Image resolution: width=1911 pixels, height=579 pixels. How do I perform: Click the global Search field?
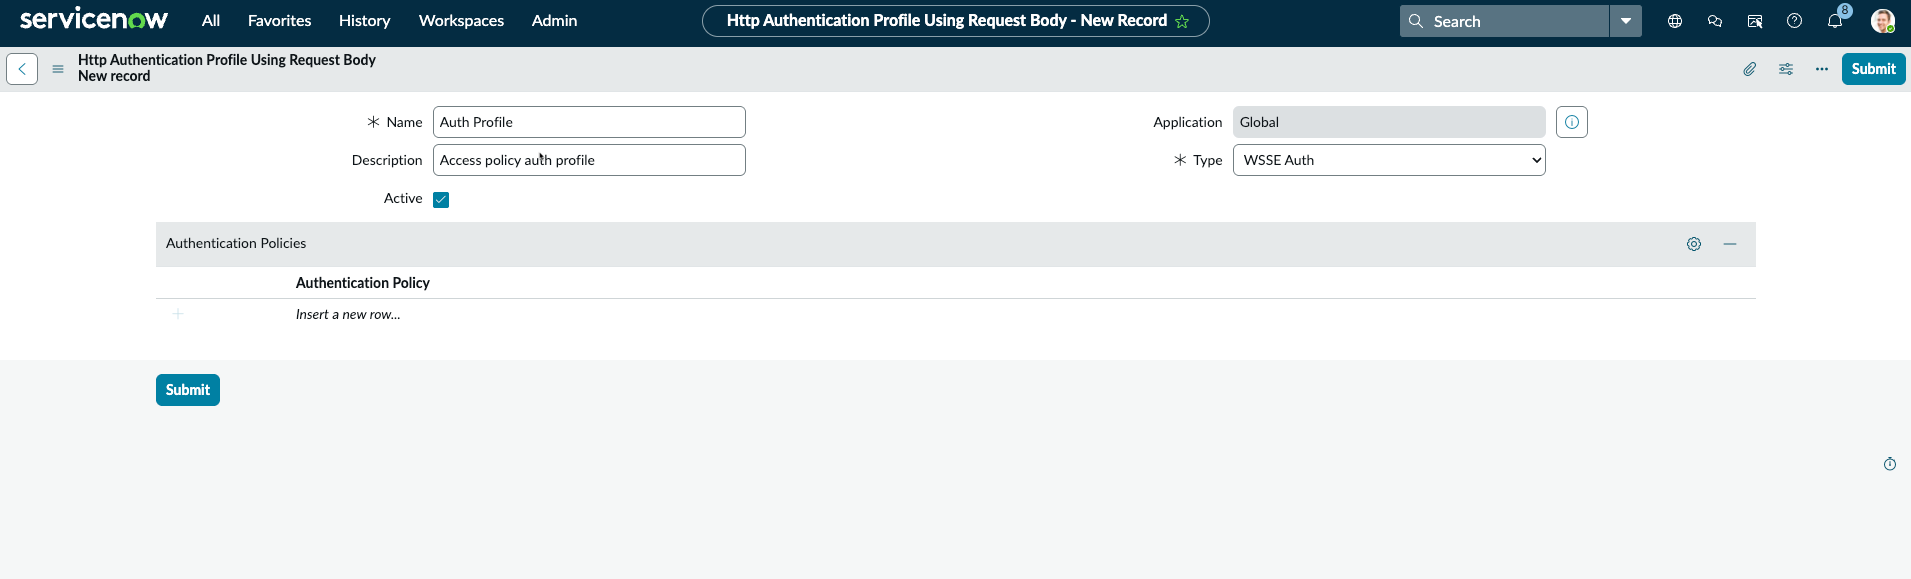tap(1504, 21)
